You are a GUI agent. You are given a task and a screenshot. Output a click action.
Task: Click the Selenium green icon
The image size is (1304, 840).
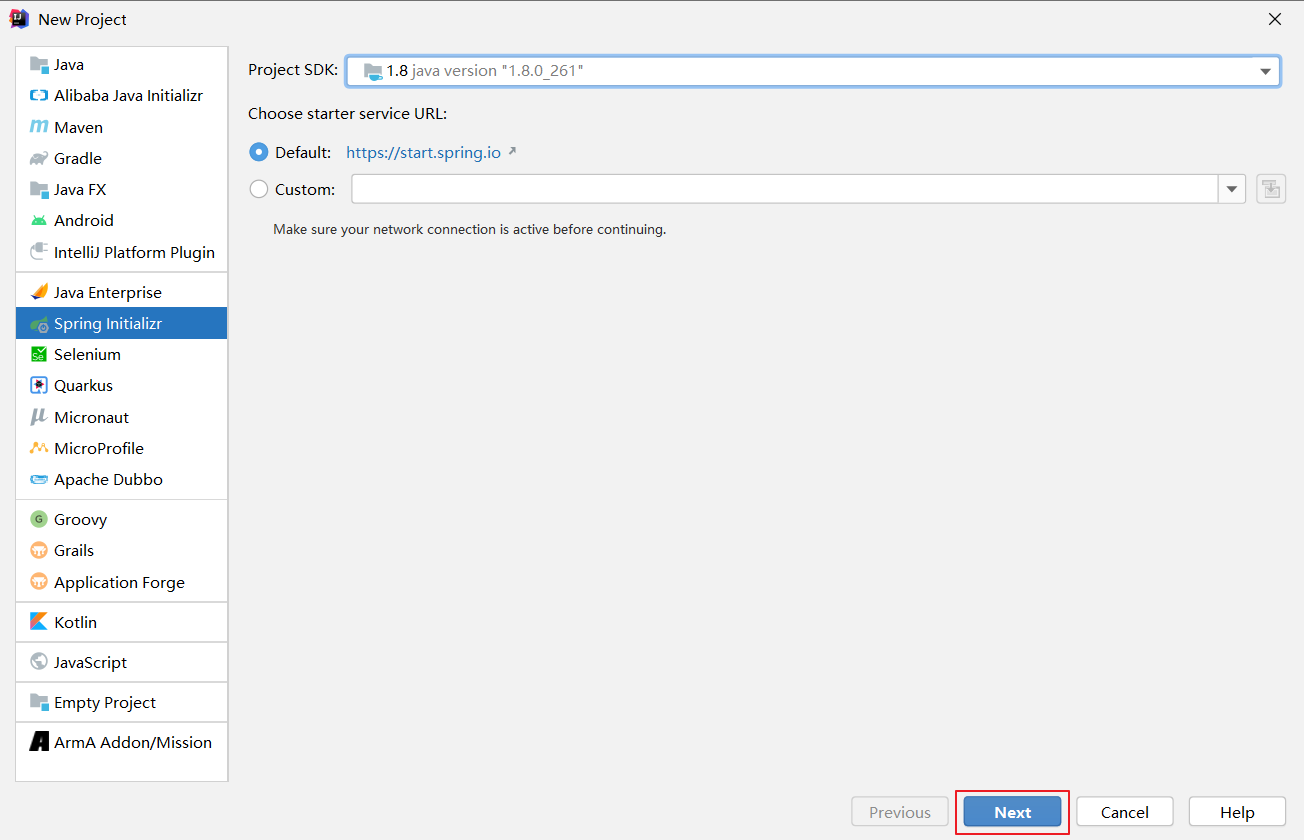39,354
